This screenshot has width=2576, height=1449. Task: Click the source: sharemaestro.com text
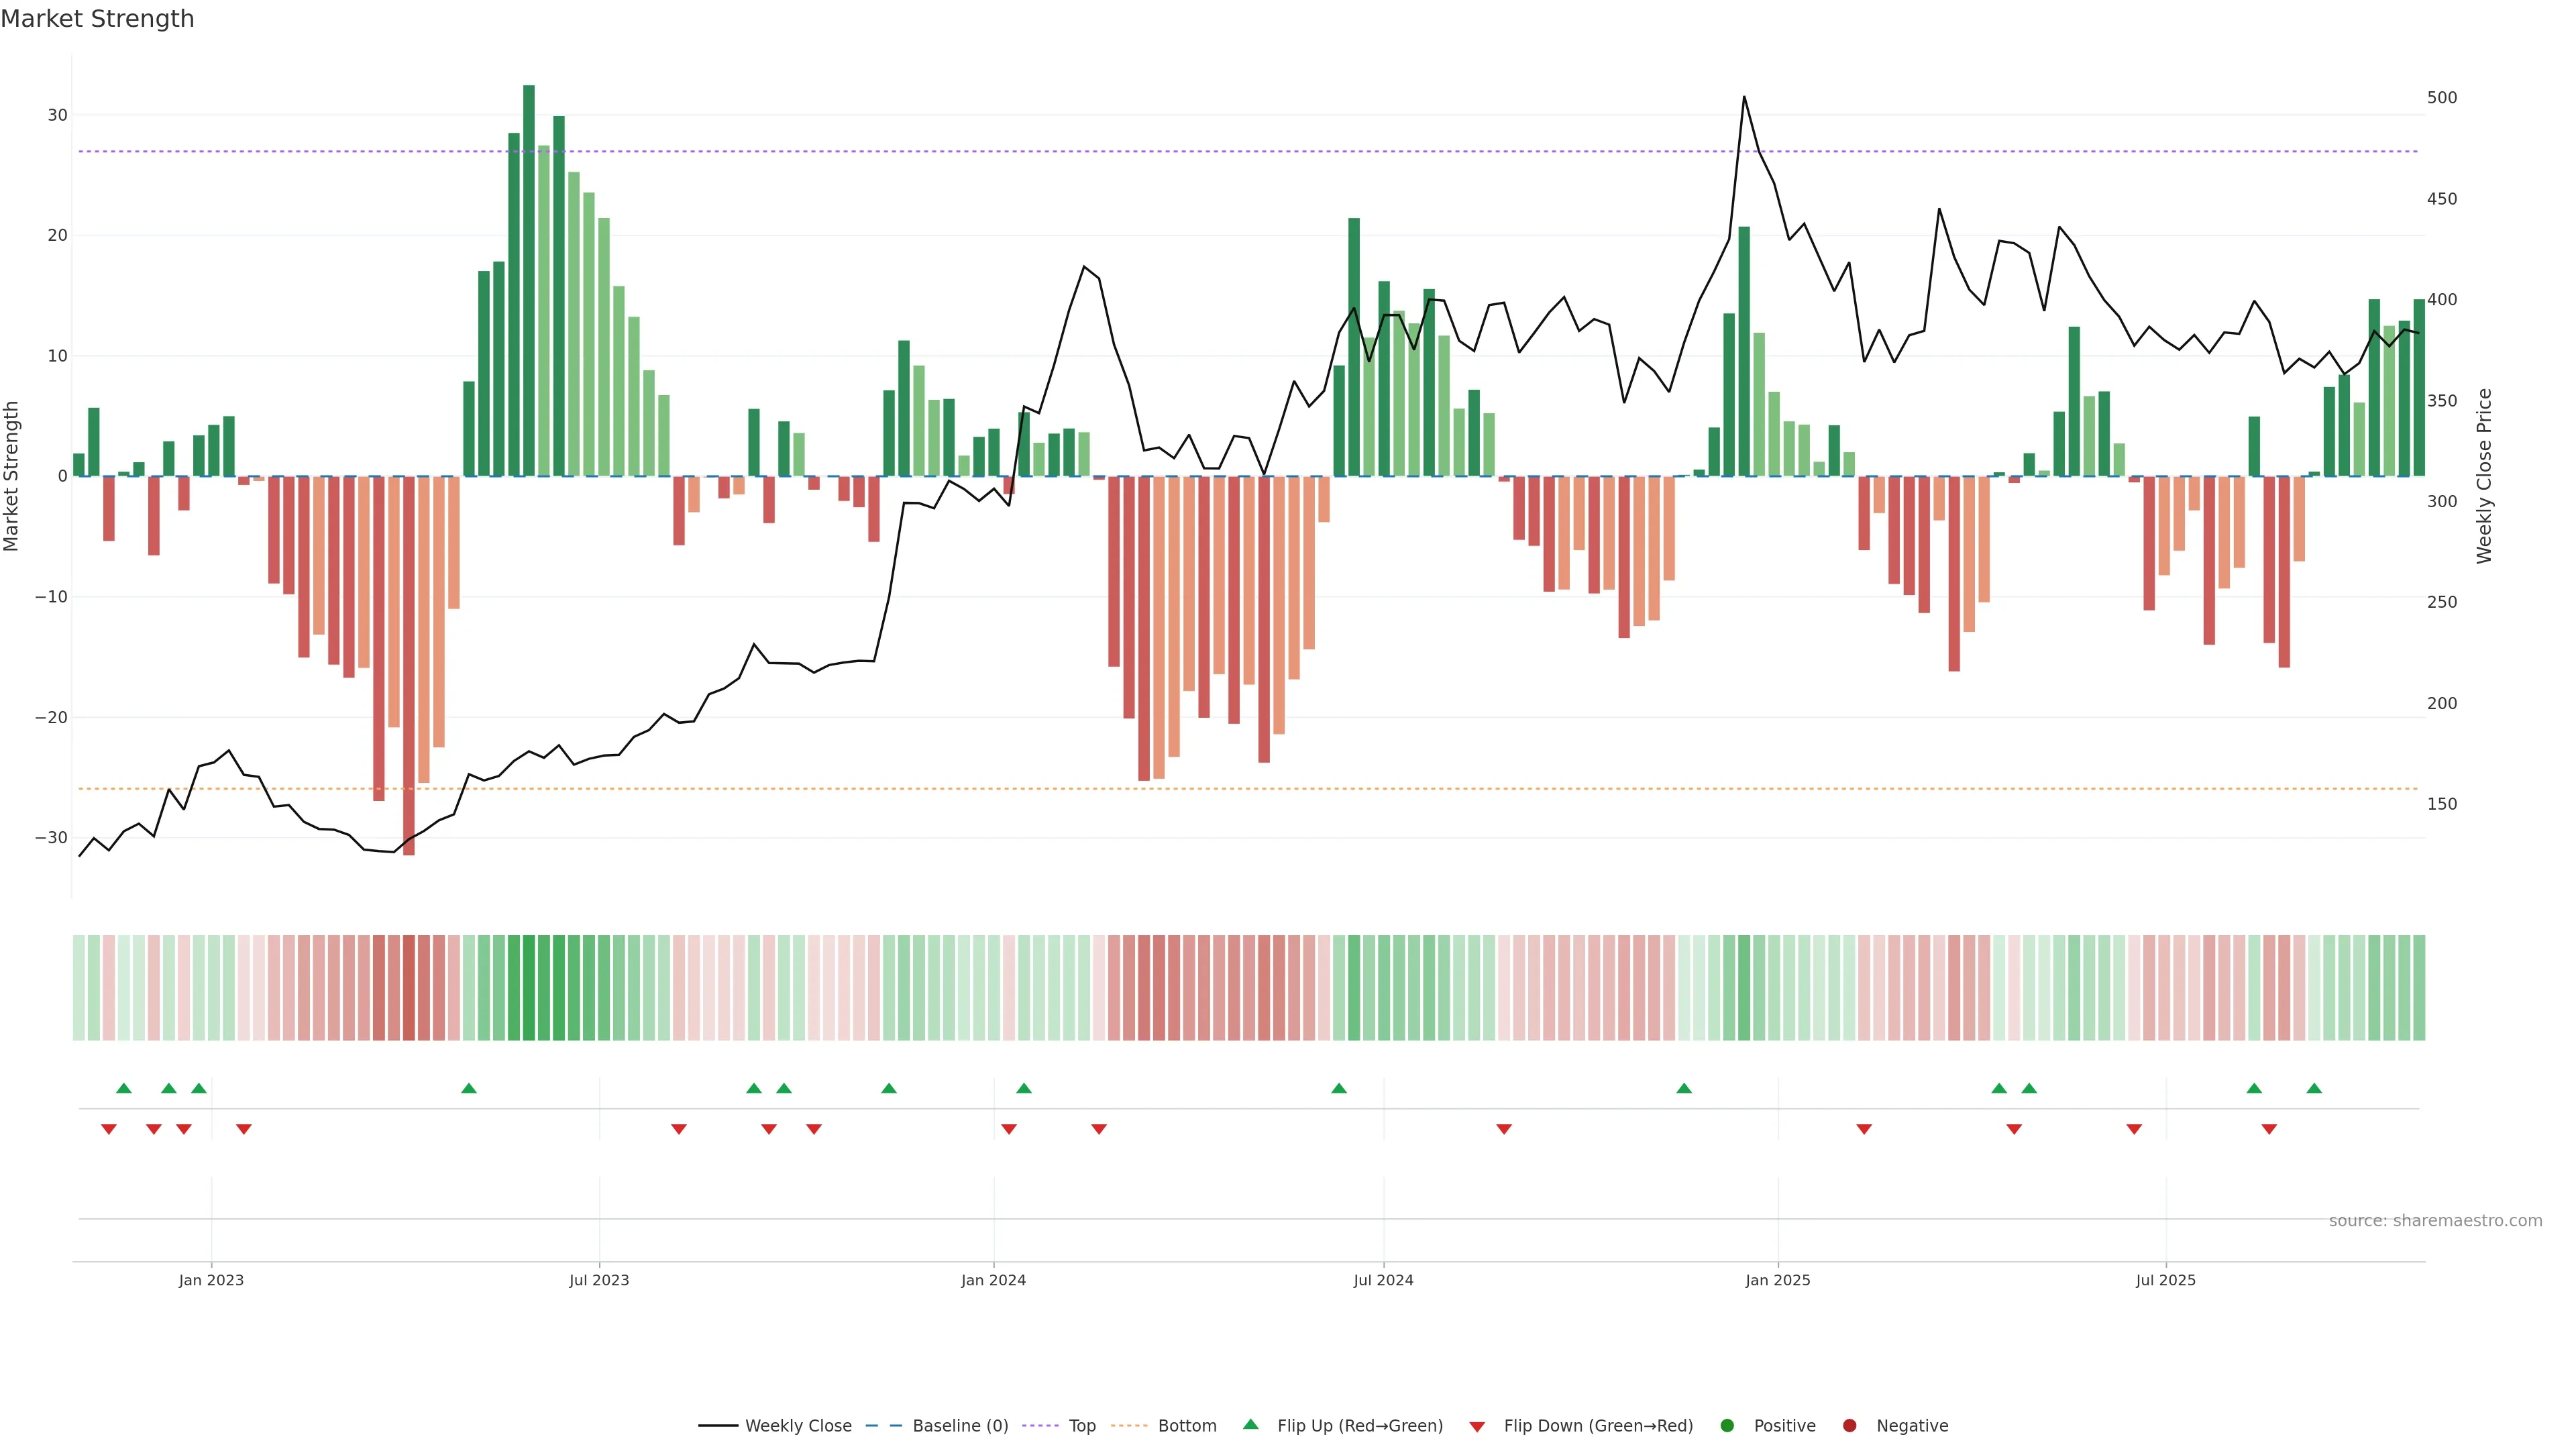tap(2435, 1221)
